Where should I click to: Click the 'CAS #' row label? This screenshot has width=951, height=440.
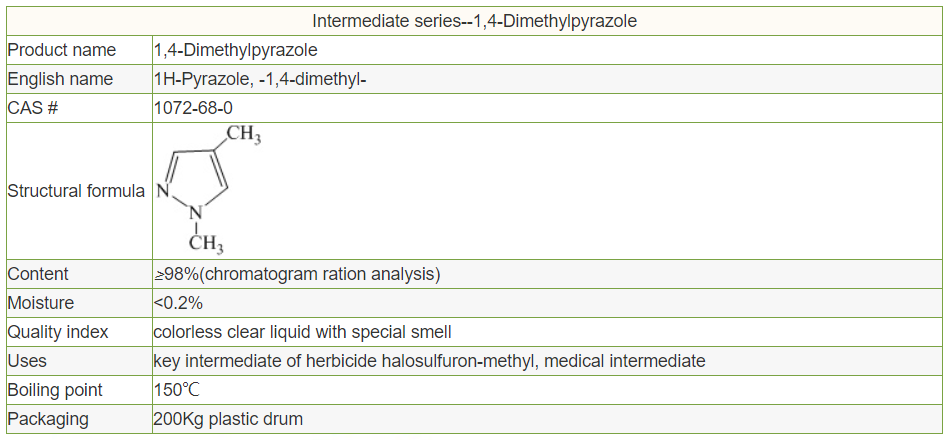click(x=33, y=108)
